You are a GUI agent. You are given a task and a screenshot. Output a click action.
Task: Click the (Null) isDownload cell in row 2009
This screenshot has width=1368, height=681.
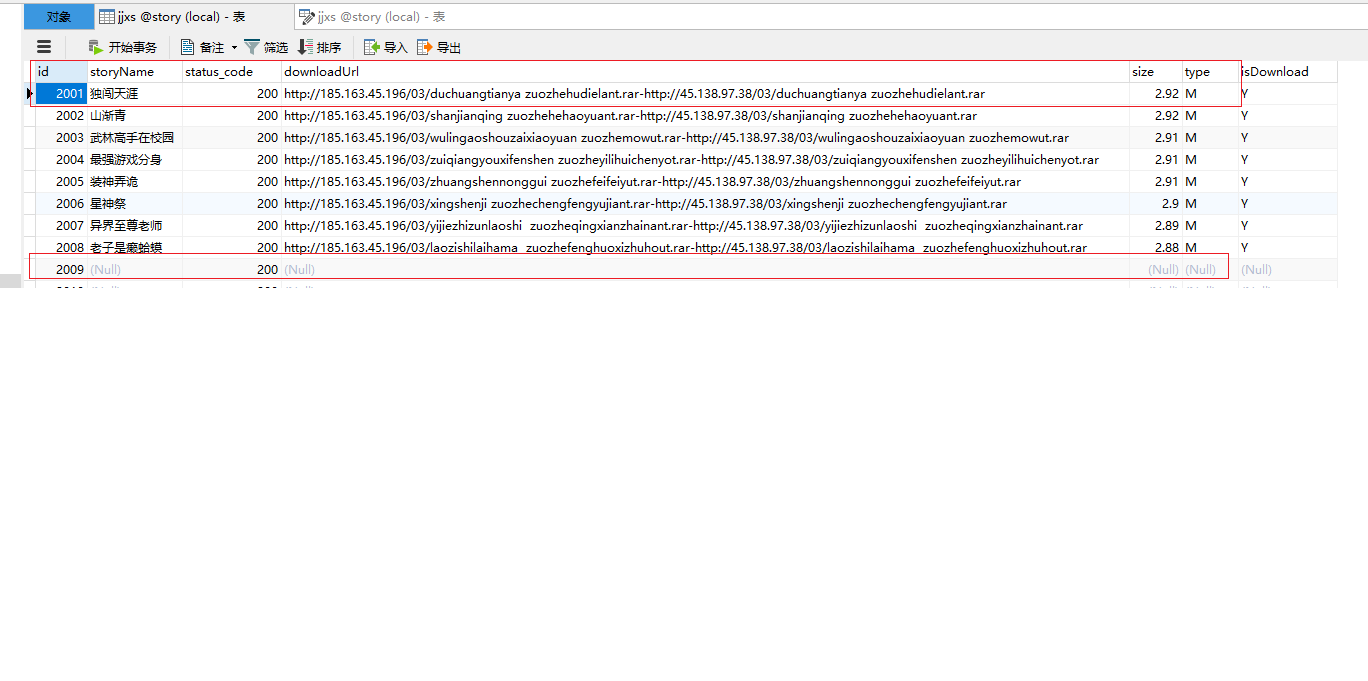click(1287, 269)
